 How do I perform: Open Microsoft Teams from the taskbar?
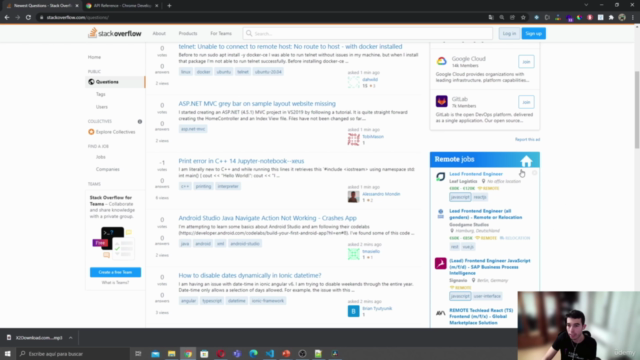pos(237,353)
